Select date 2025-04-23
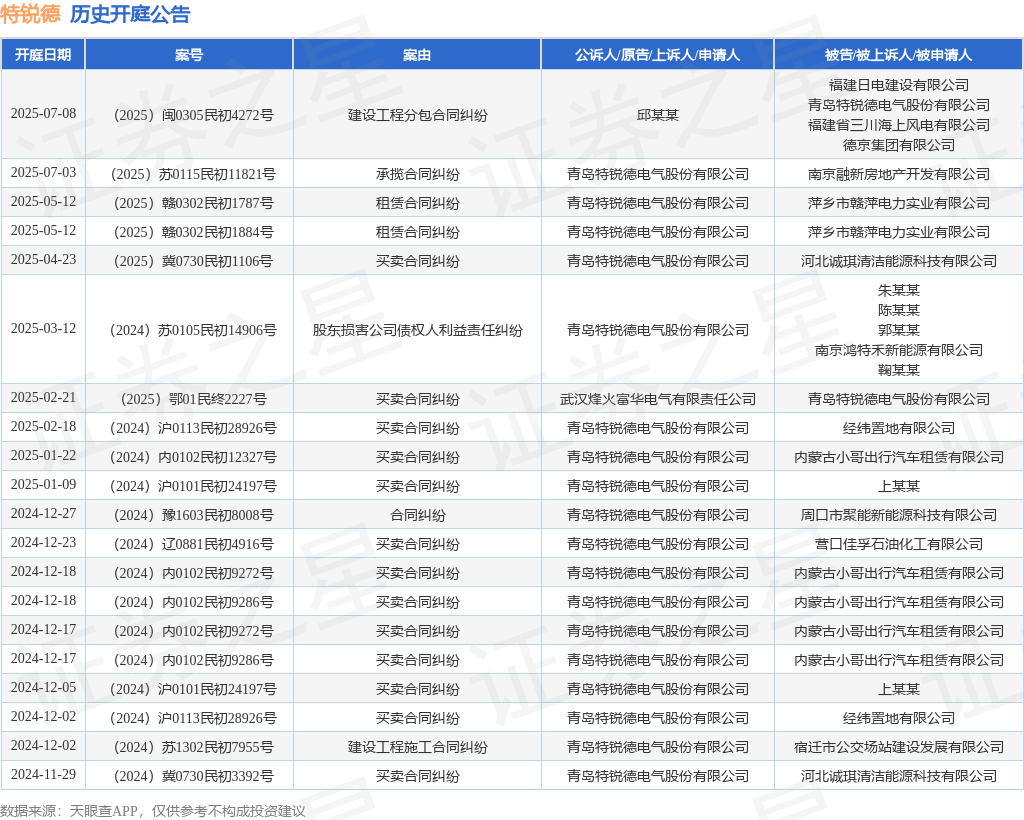Screen dimensions: 1024x820 (43, 260)
